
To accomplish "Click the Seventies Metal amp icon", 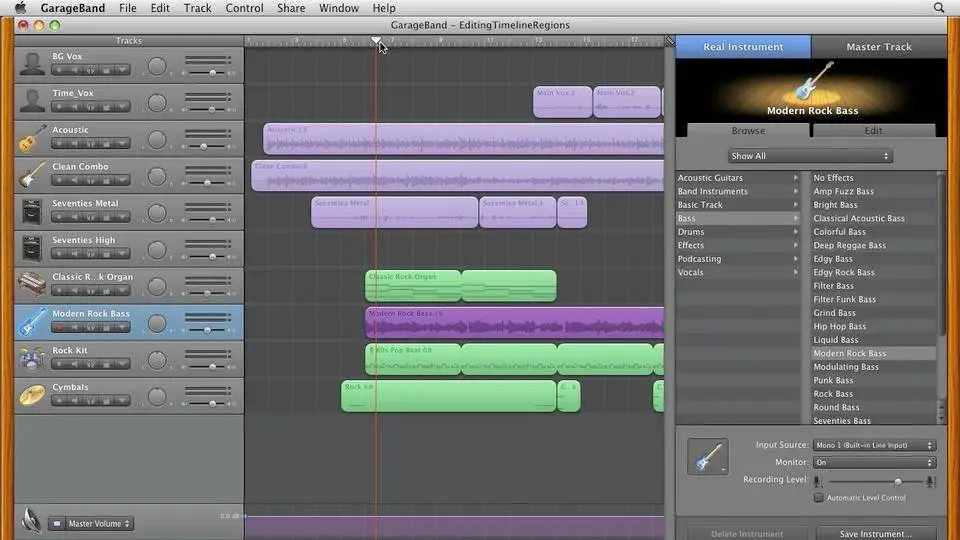I will click(x=32, y=212).
